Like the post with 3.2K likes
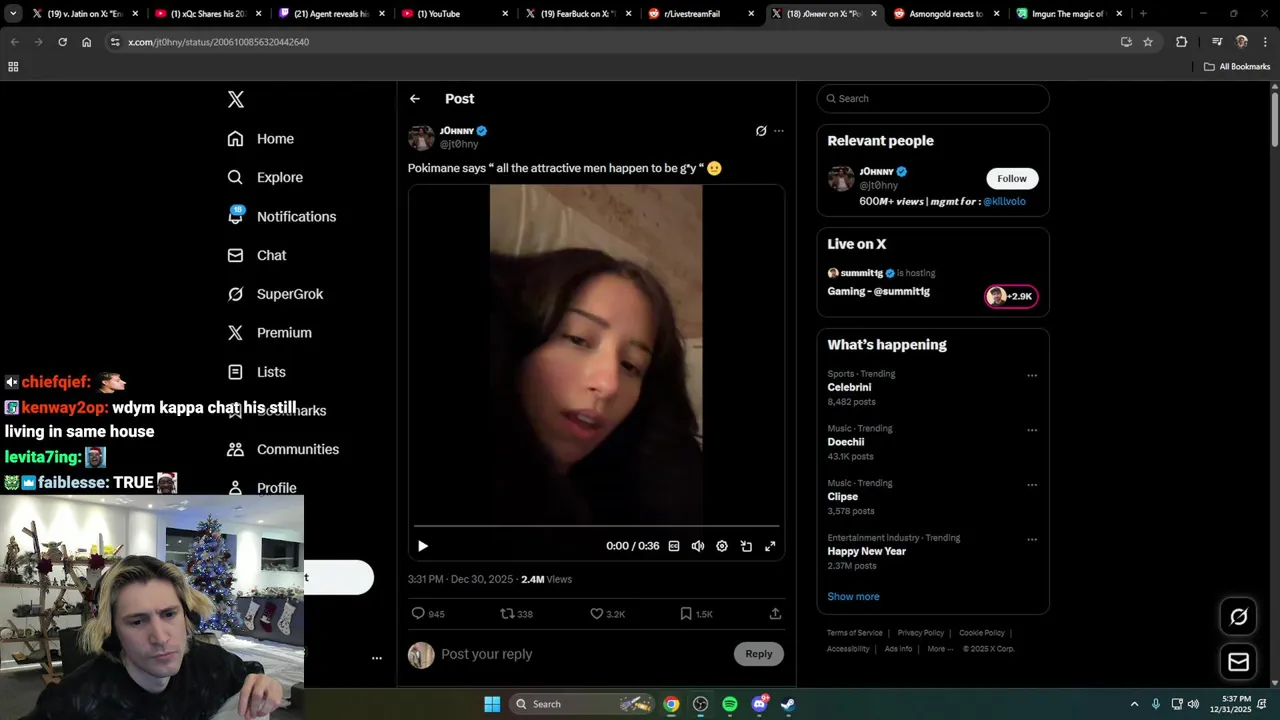The width and height of the screenshot is (1280, 720). tap(607, 614)
